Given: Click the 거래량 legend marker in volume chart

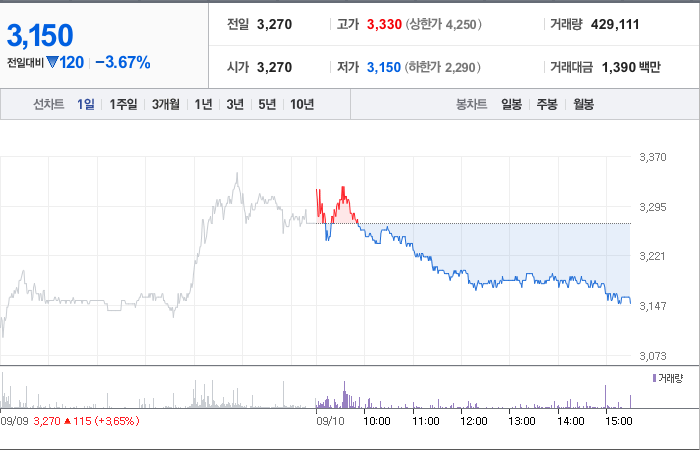Looking at the screenshot, I should 654,379.
